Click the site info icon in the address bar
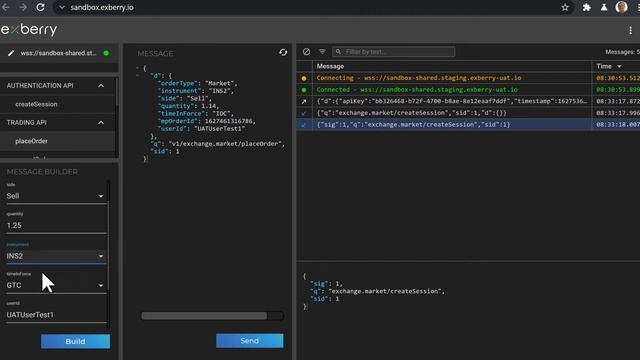 [x=62, y=7]
